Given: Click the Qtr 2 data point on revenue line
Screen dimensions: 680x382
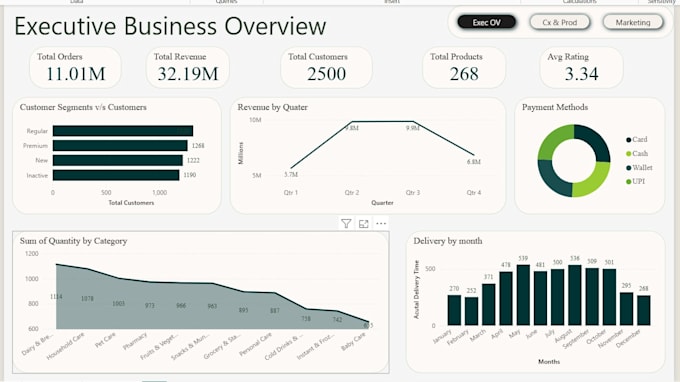Looking at the screenshot, I should [352, 121].
